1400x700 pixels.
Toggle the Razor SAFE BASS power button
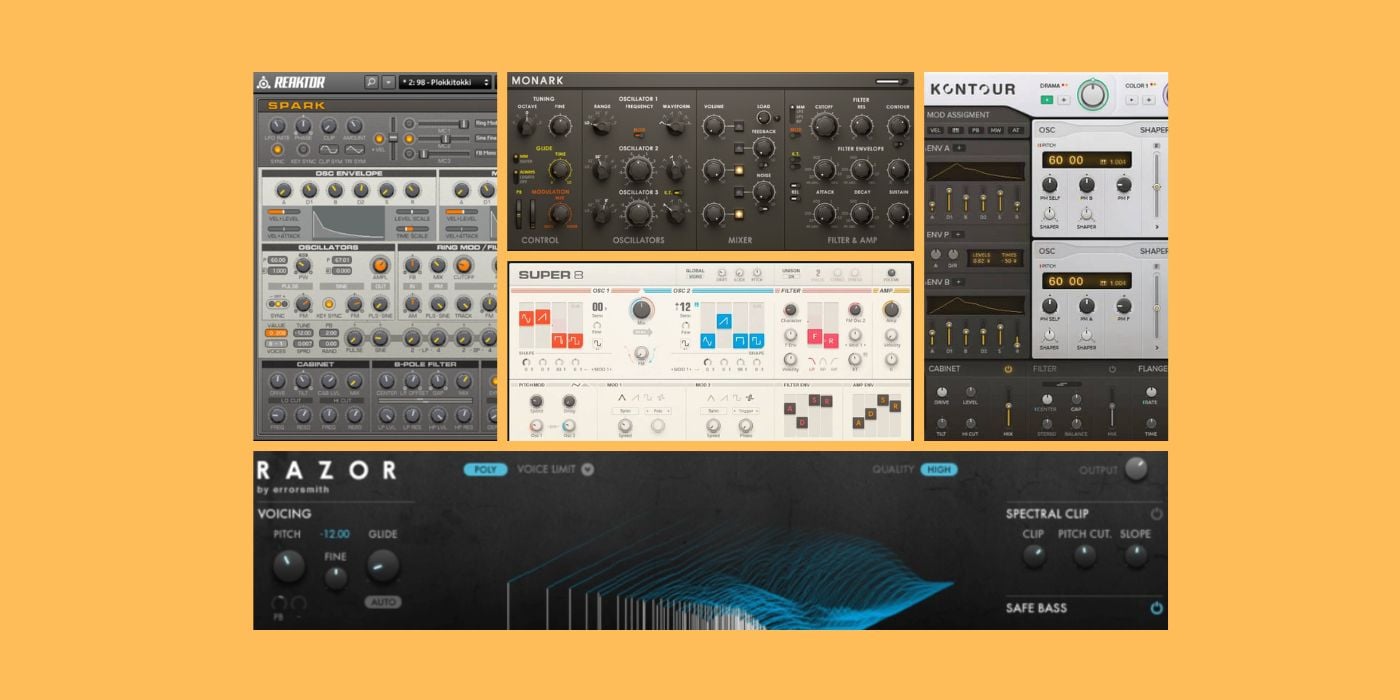1157,607
